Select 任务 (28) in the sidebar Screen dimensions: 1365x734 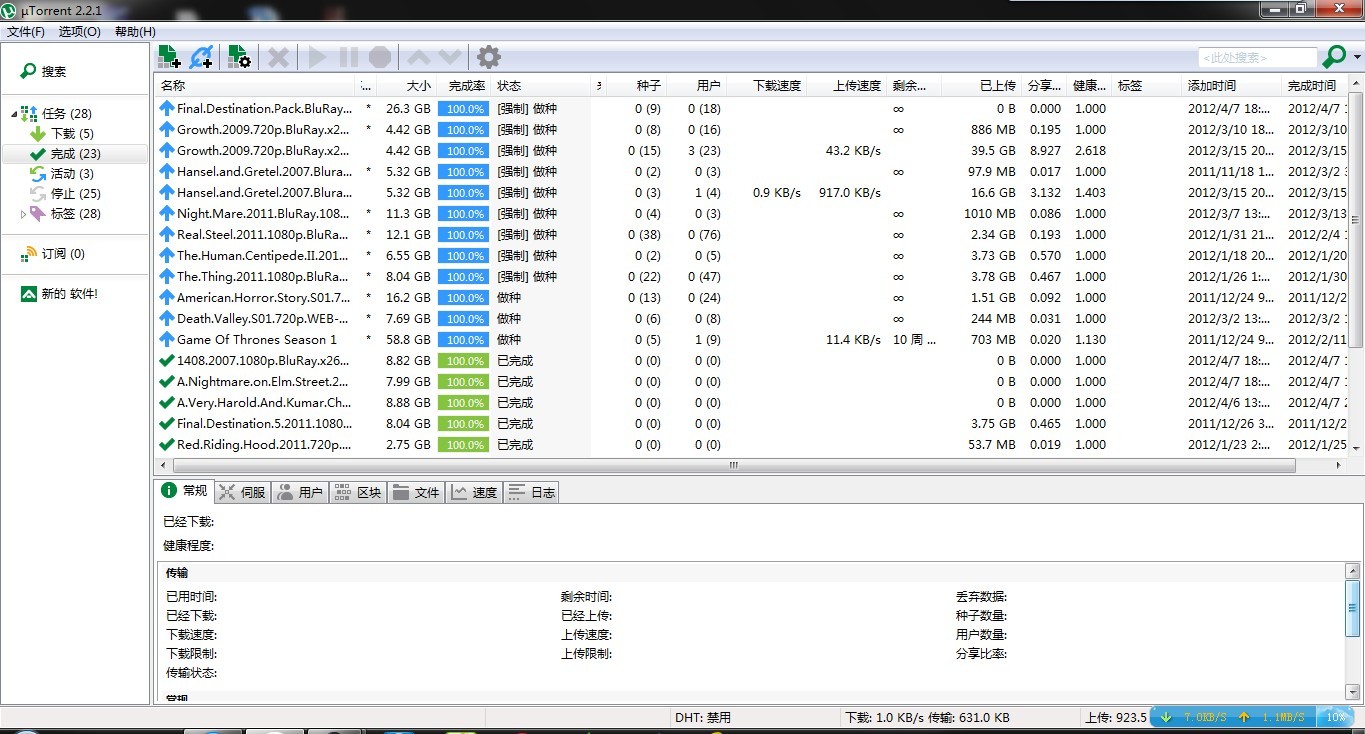pos(66,114)
